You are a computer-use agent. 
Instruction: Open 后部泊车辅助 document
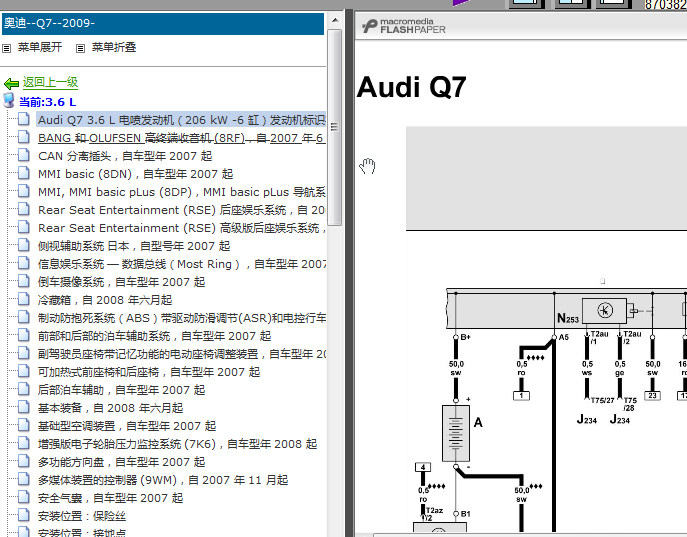click(x=121, y=390)
